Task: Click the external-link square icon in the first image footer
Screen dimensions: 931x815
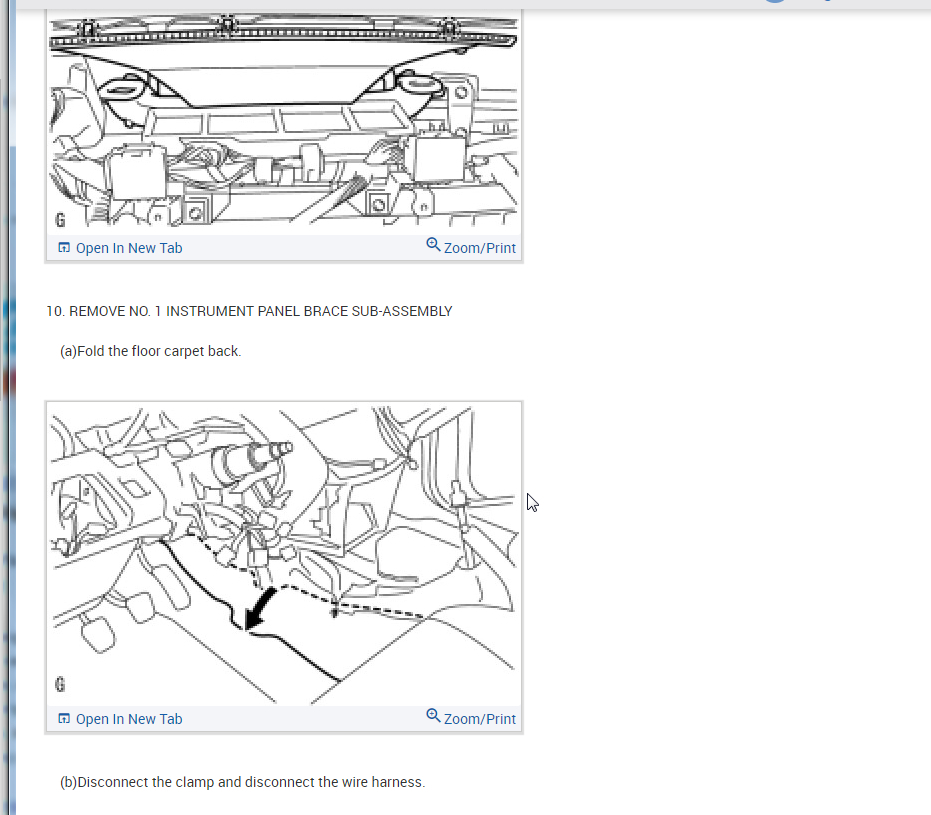Action: click(63, 246)
